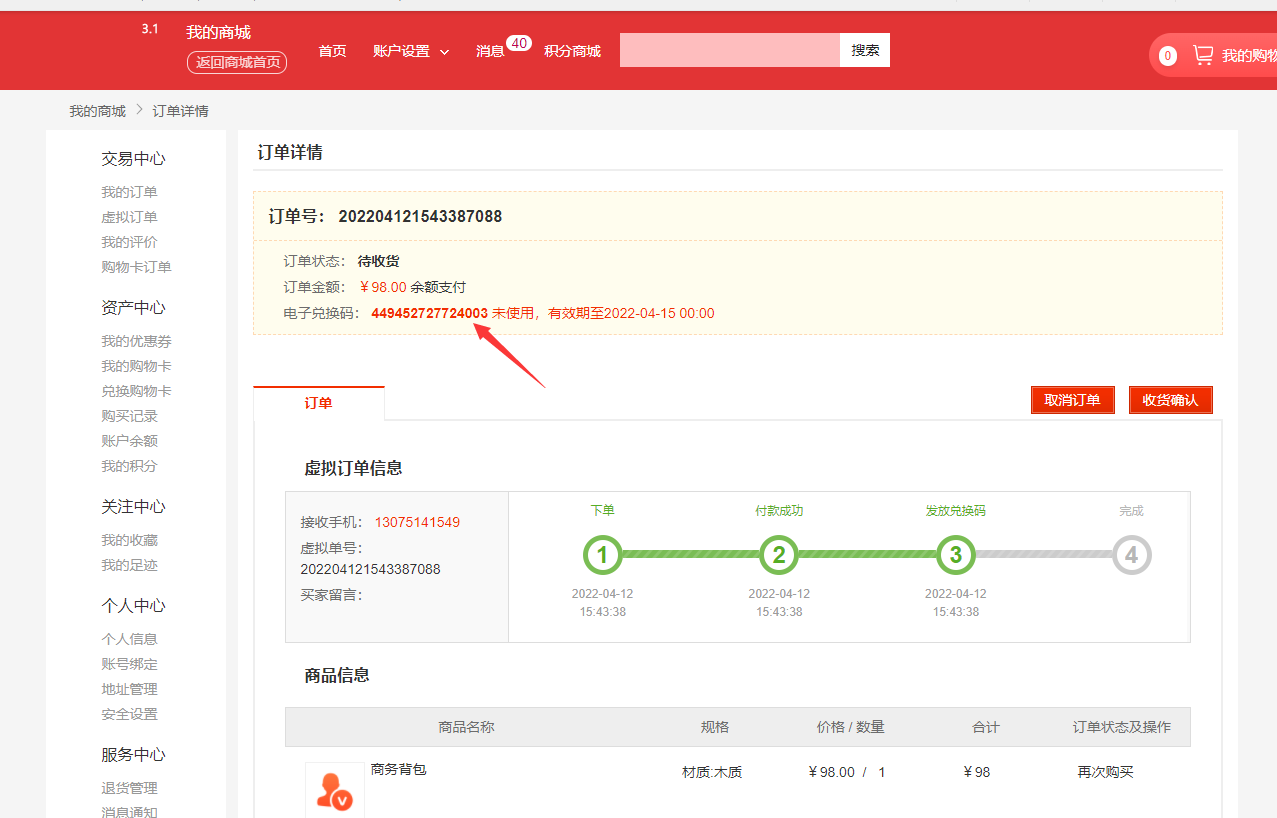Select the 订单 tab
Screen dimensions: 1277x818
318,403
